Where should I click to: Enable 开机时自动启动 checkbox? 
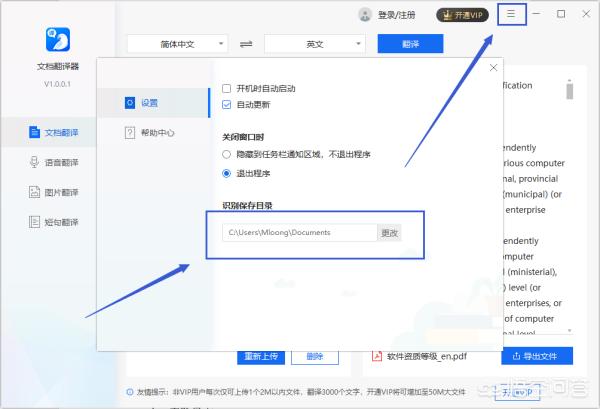coord(227,89)
